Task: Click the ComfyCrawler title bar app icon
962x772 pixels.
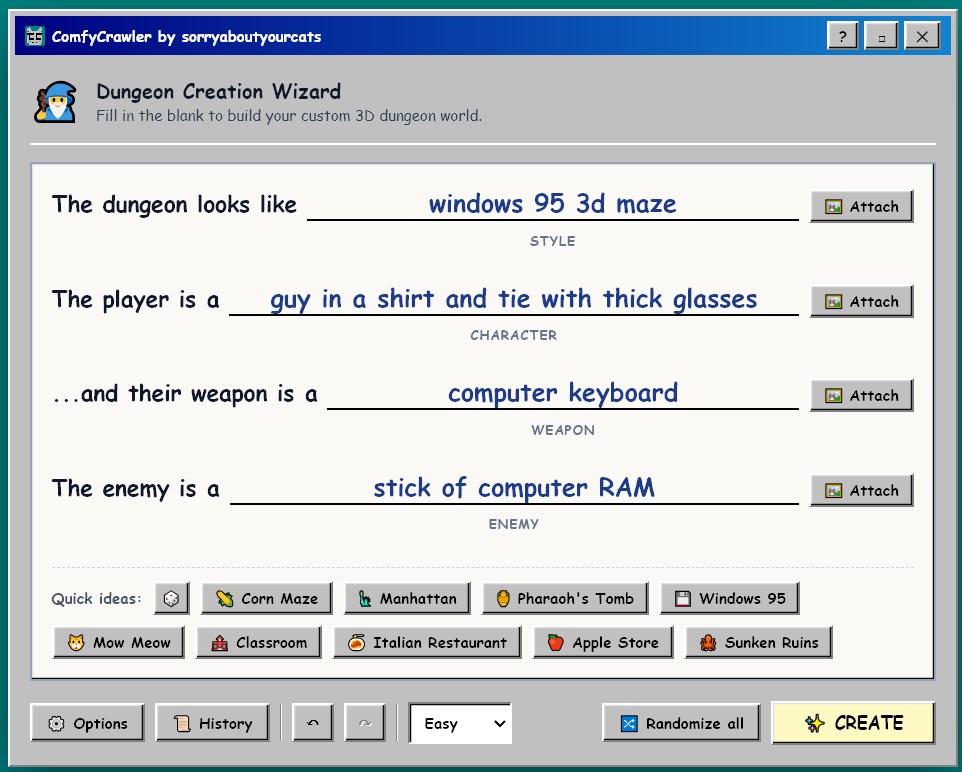Action: (x=35, y=36)
